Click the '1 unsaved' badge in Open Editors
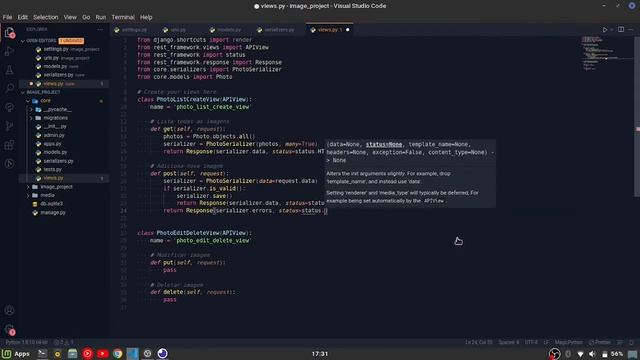 [71, 41]
